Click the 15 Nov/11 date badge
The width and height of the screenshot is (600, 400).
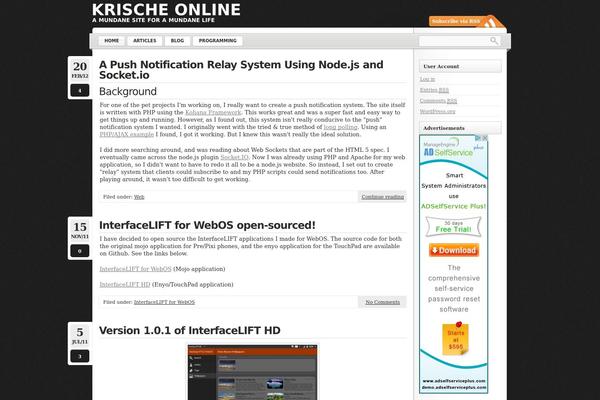point(80,230)
